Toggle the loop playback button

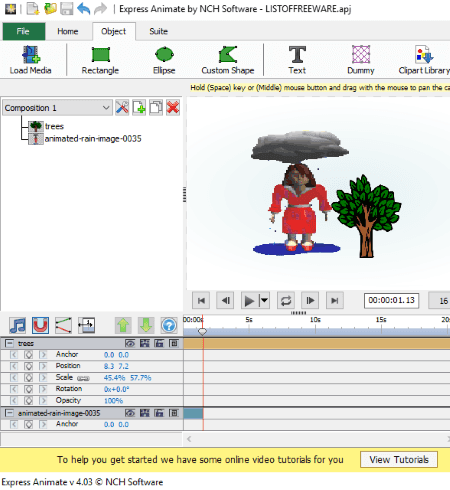[x=286, y=301]
